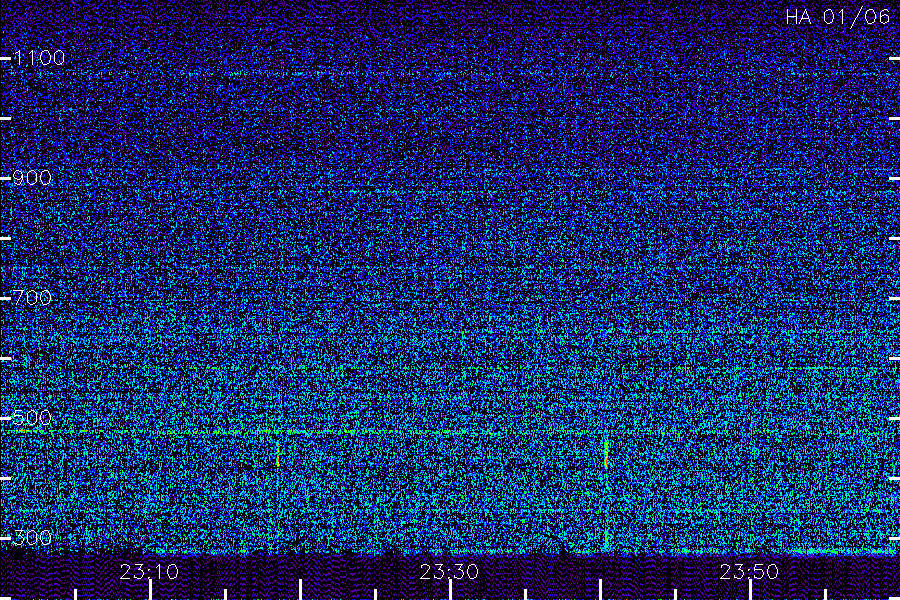Click the 700 frequency axis label

pos(32,298)
